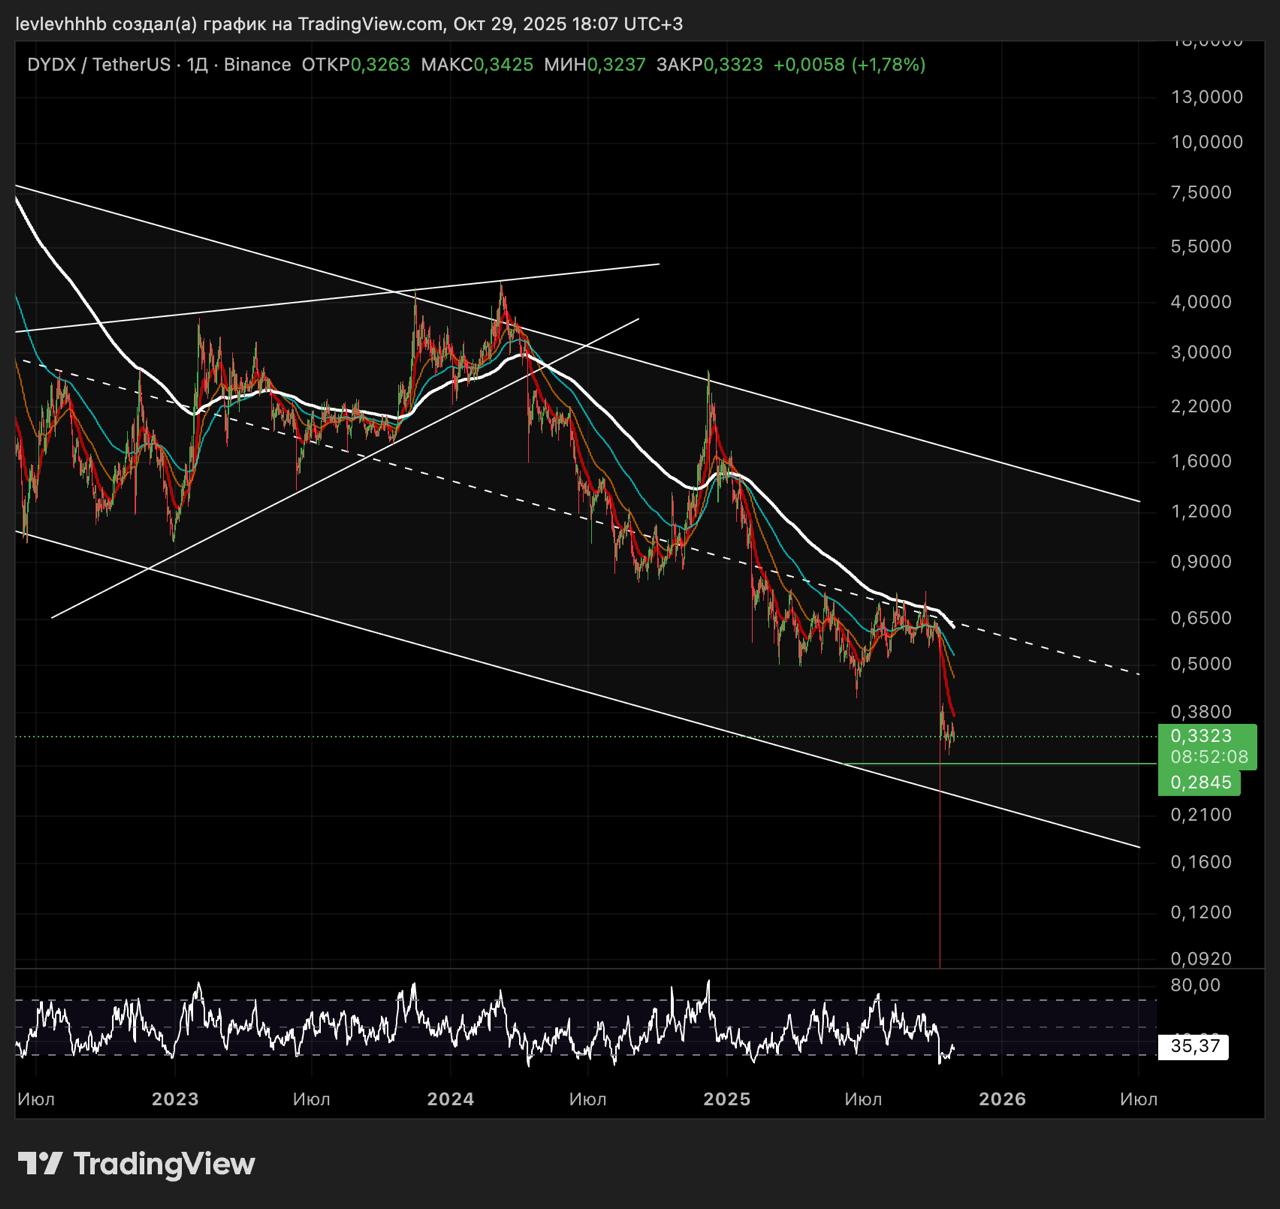
Task: Click the TradingView logo icon
Action: [40, 1164]
